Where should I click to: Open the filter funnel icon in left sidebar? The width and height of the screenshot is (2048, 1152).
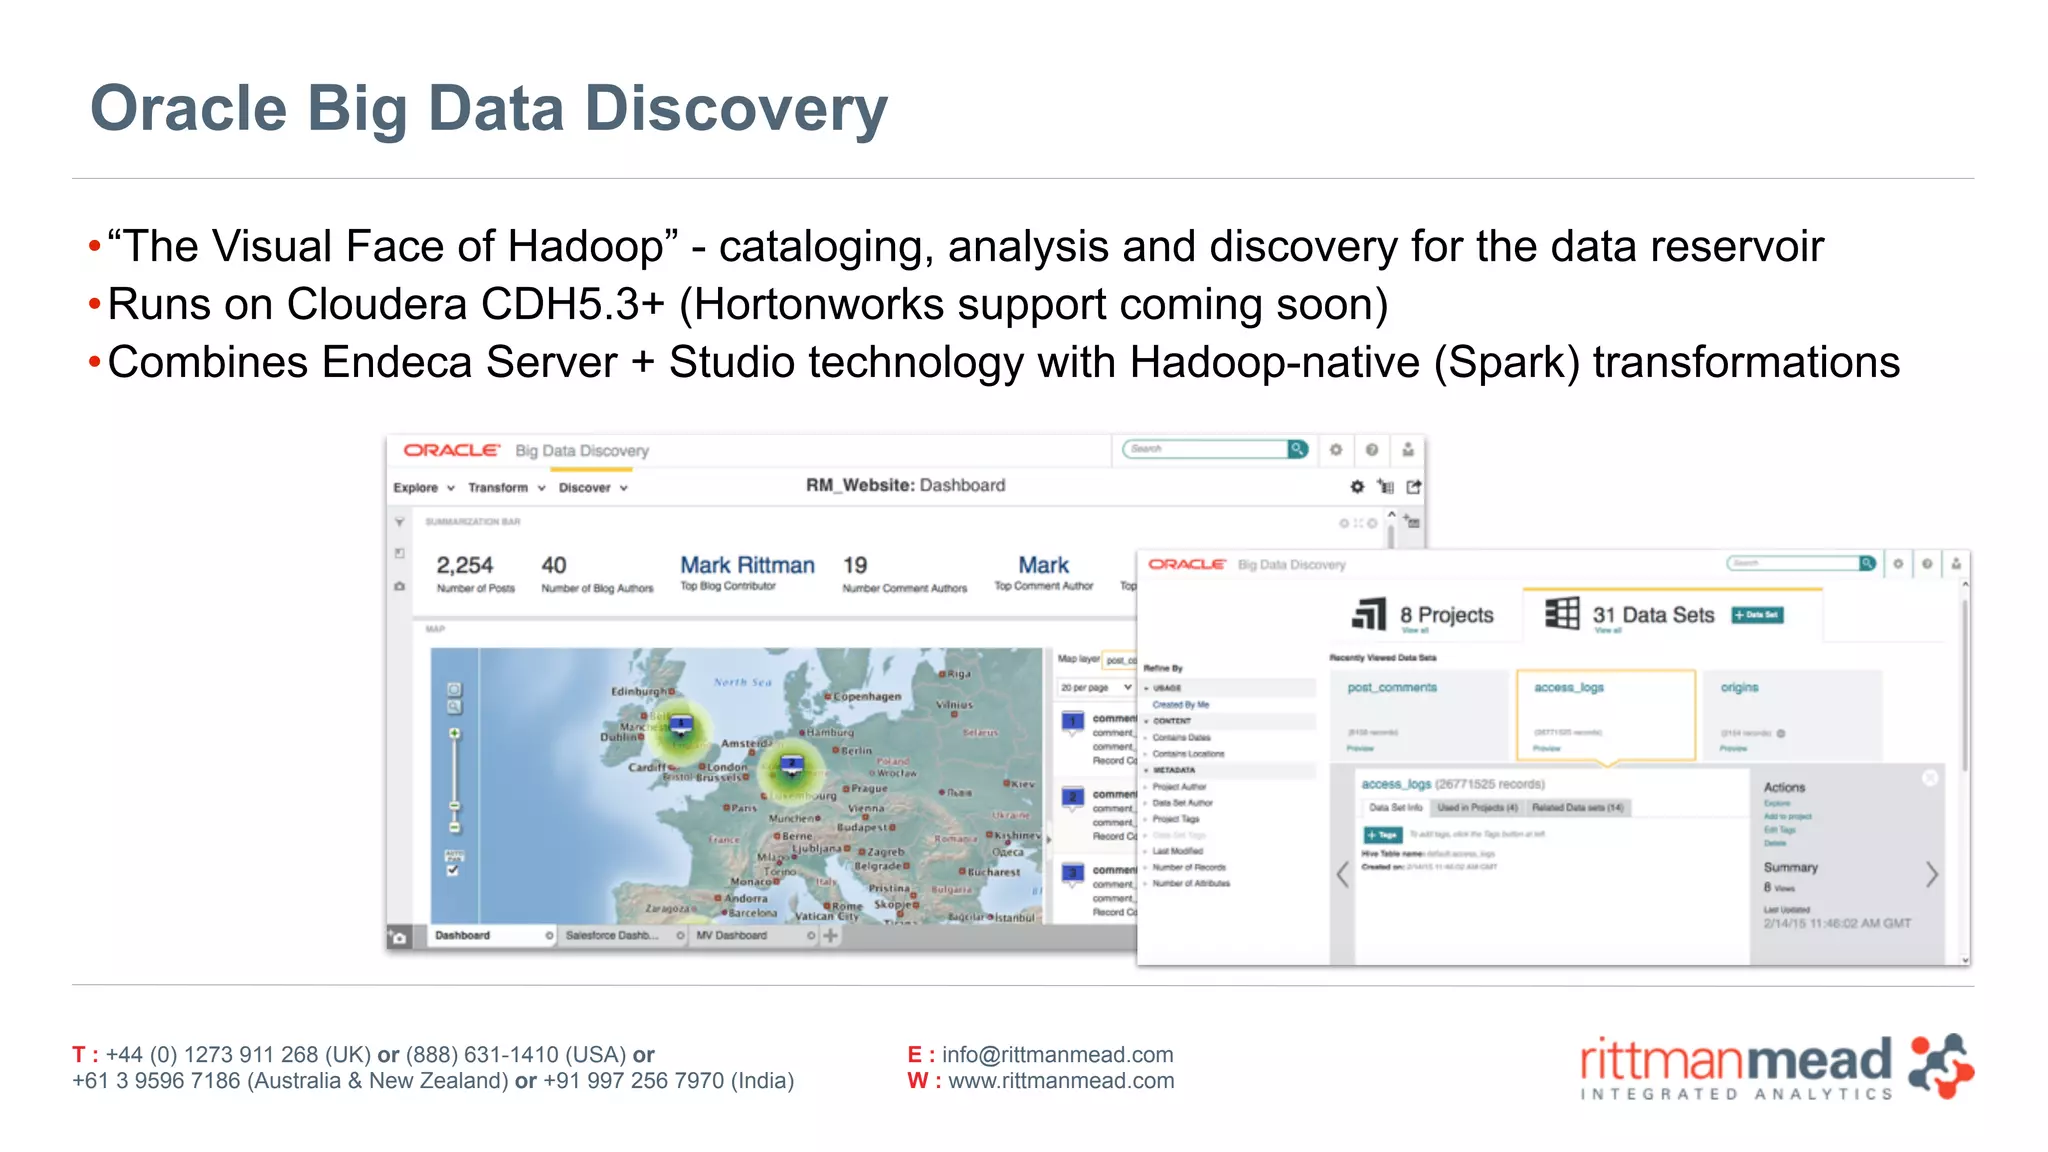[x=400, y=522]
